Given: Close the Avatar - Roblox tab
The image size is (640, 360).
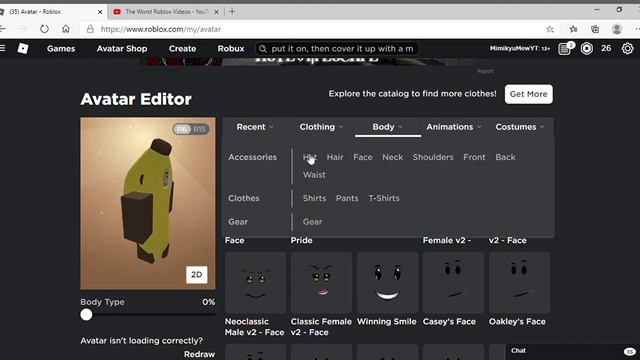Looking at the screenshot, I should (x=100, y=12).
